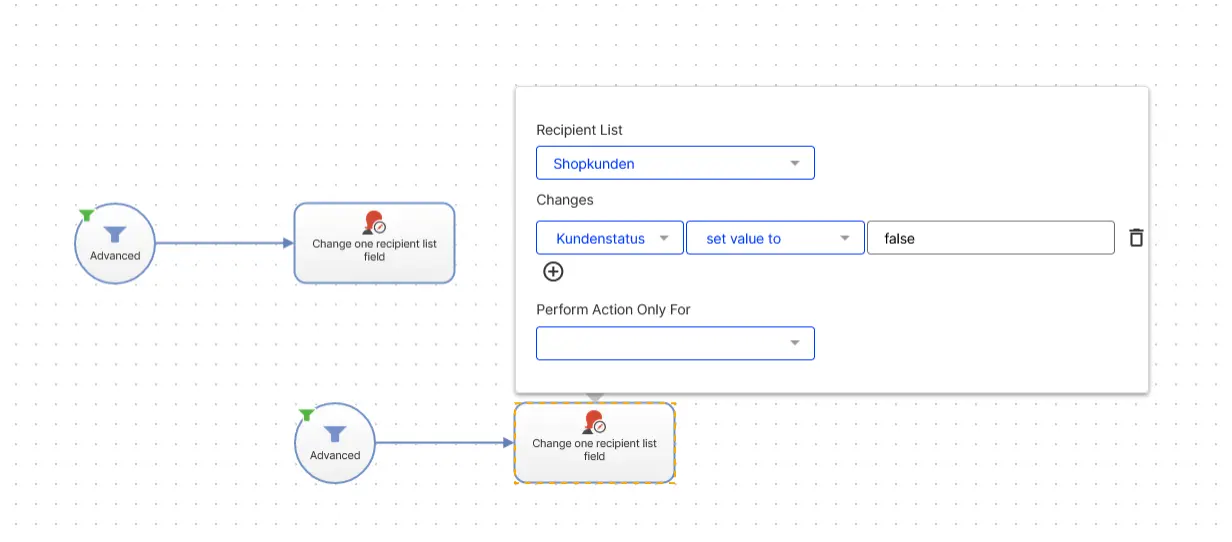Open the Perform Action Only For dropdown

[675, 343]
